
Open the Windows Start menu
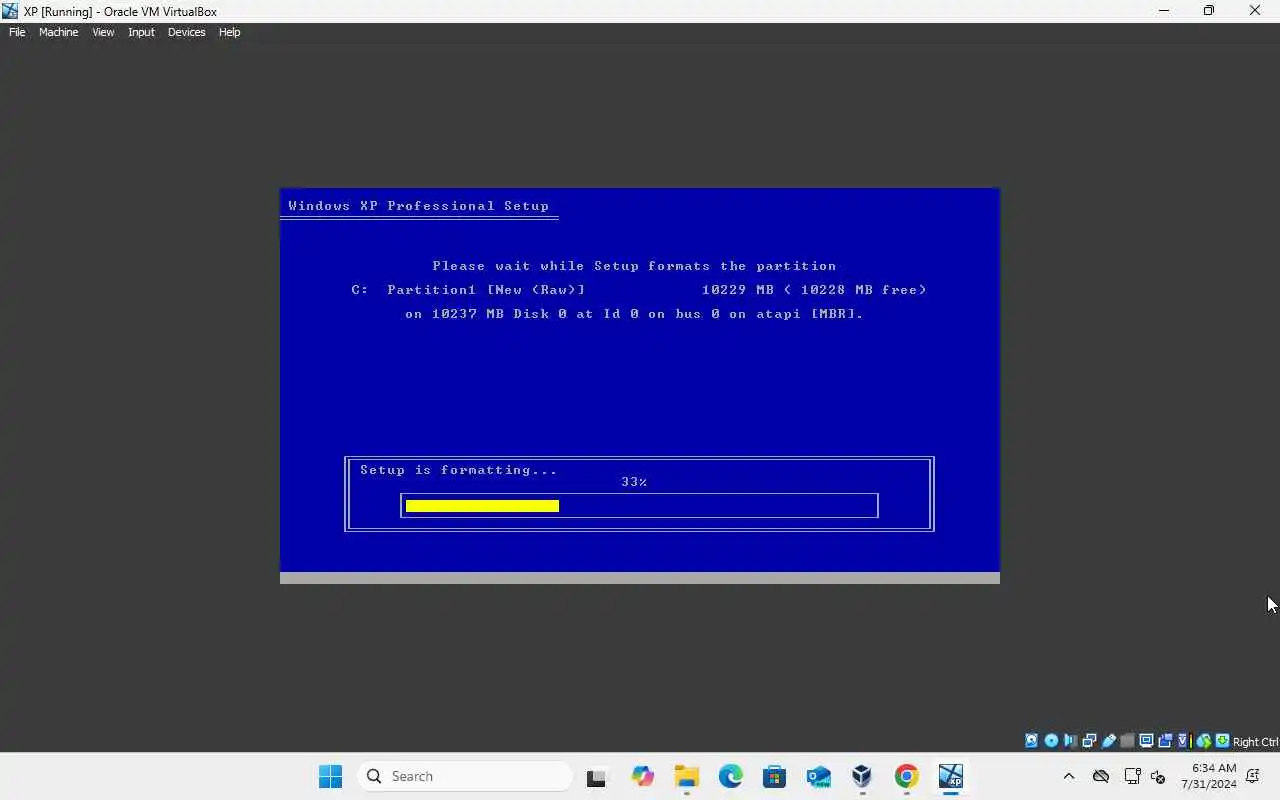330,776
